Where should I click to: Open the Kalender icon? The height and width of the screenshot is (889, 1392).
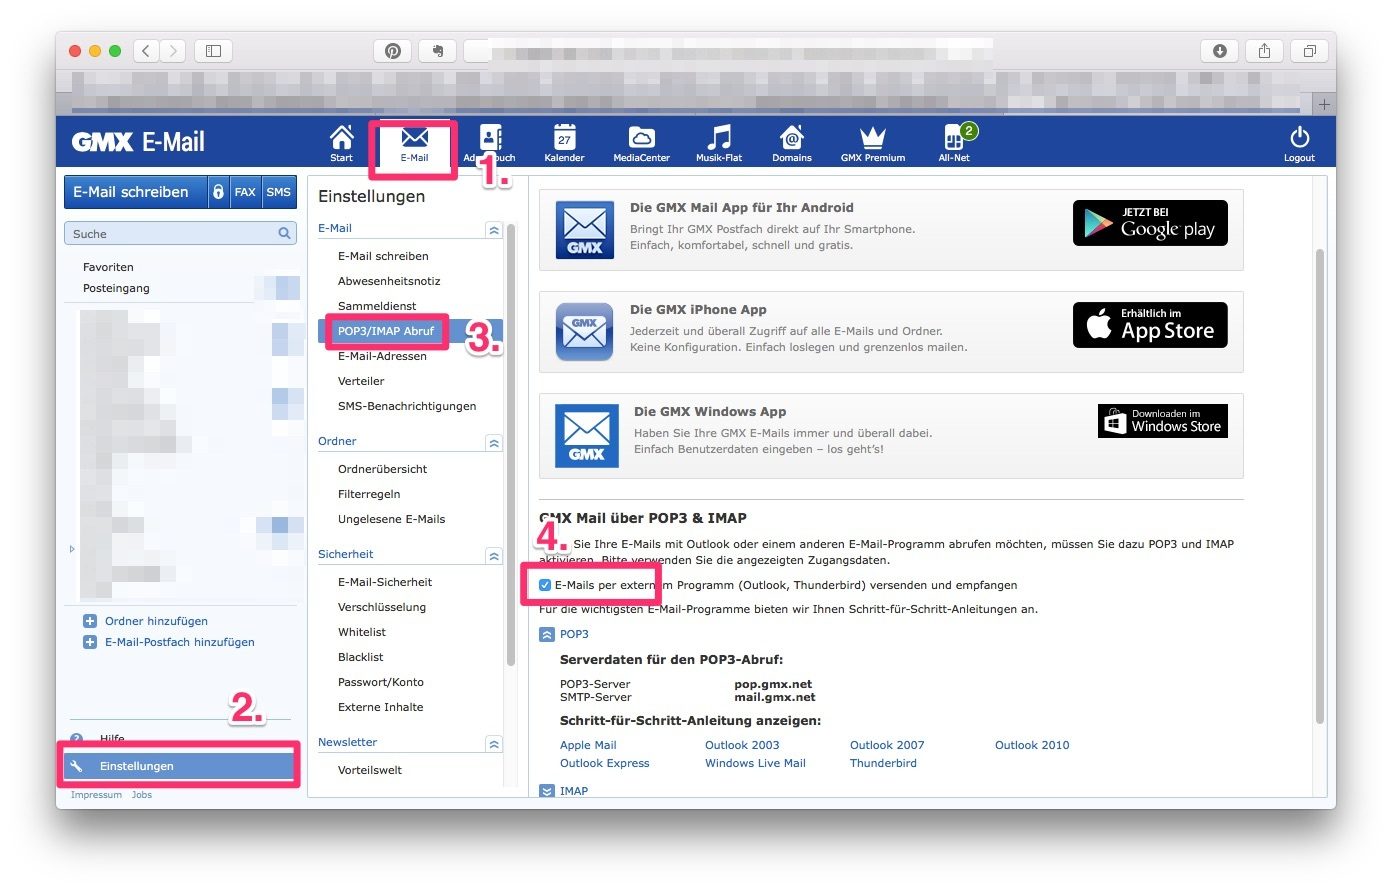(564, 142)
